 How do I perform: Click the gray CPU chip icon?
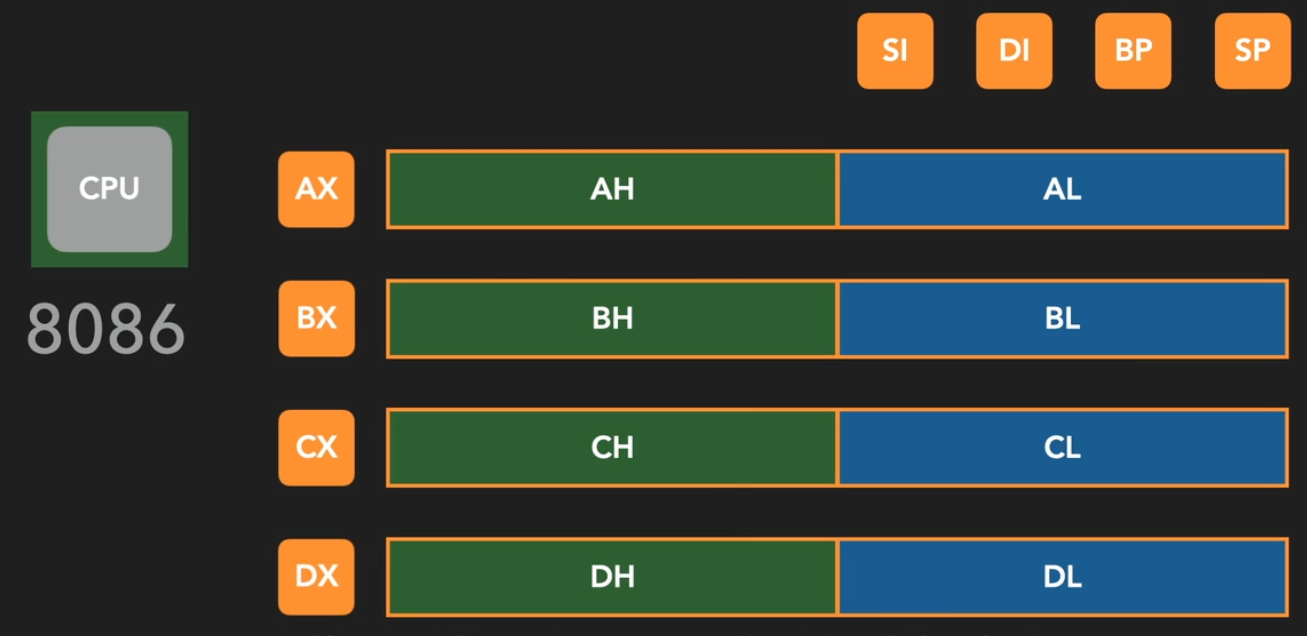(109, 189)
